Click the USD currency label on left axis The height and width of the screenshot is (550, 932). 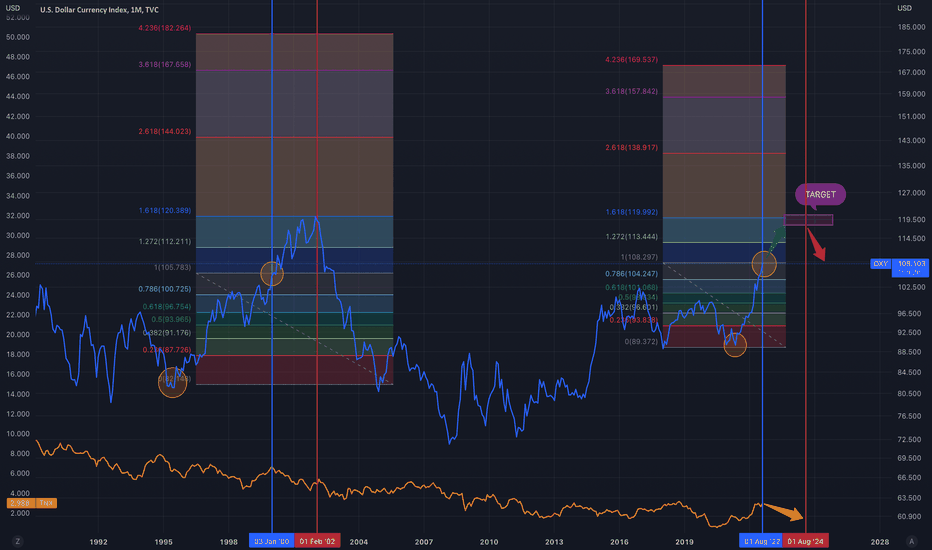click(12, 8)
